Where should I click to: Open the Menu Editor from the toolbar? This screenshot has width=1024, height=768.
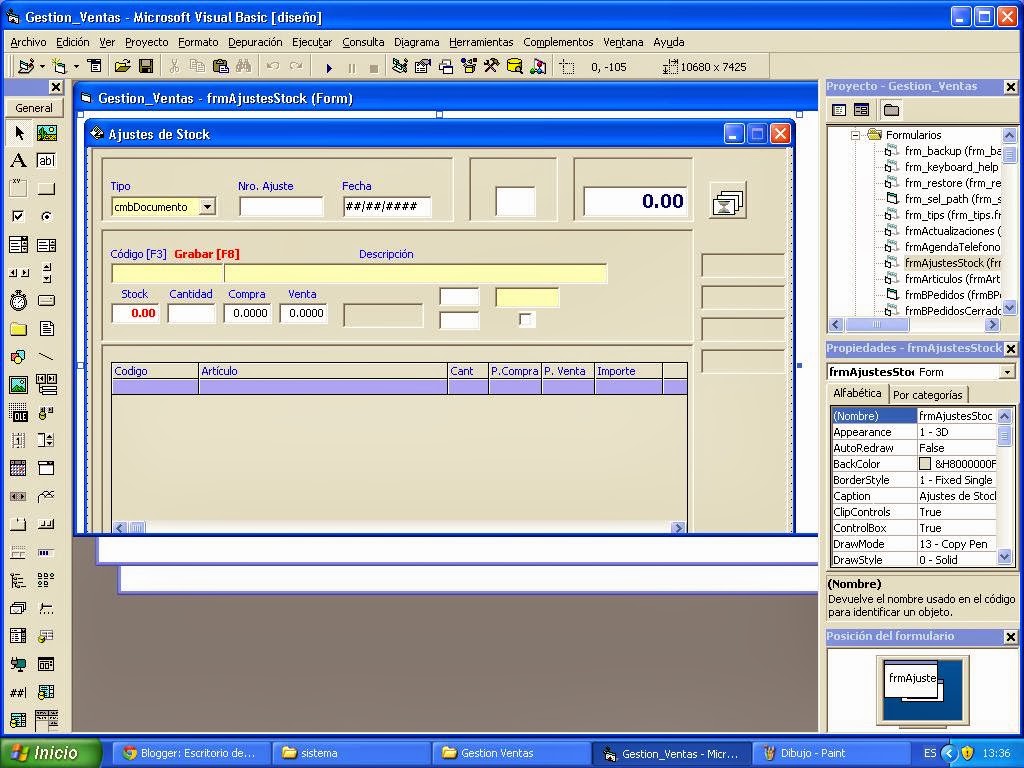point(95,66)
